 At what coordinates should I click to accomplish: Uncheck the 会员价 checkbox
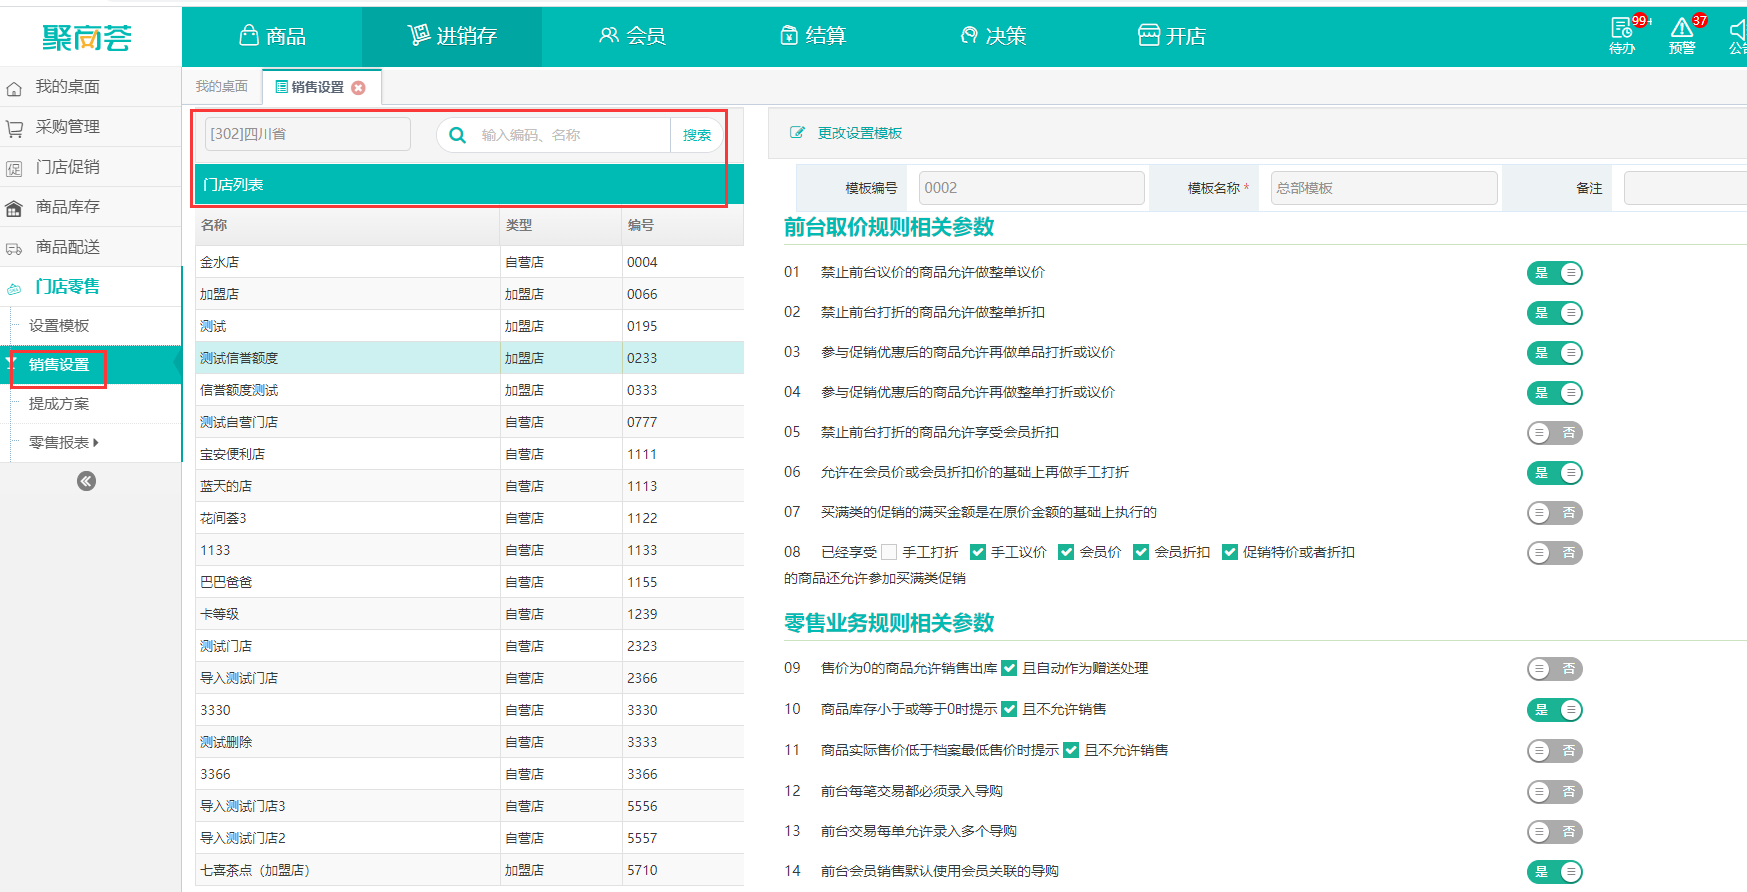point(1066,552)
